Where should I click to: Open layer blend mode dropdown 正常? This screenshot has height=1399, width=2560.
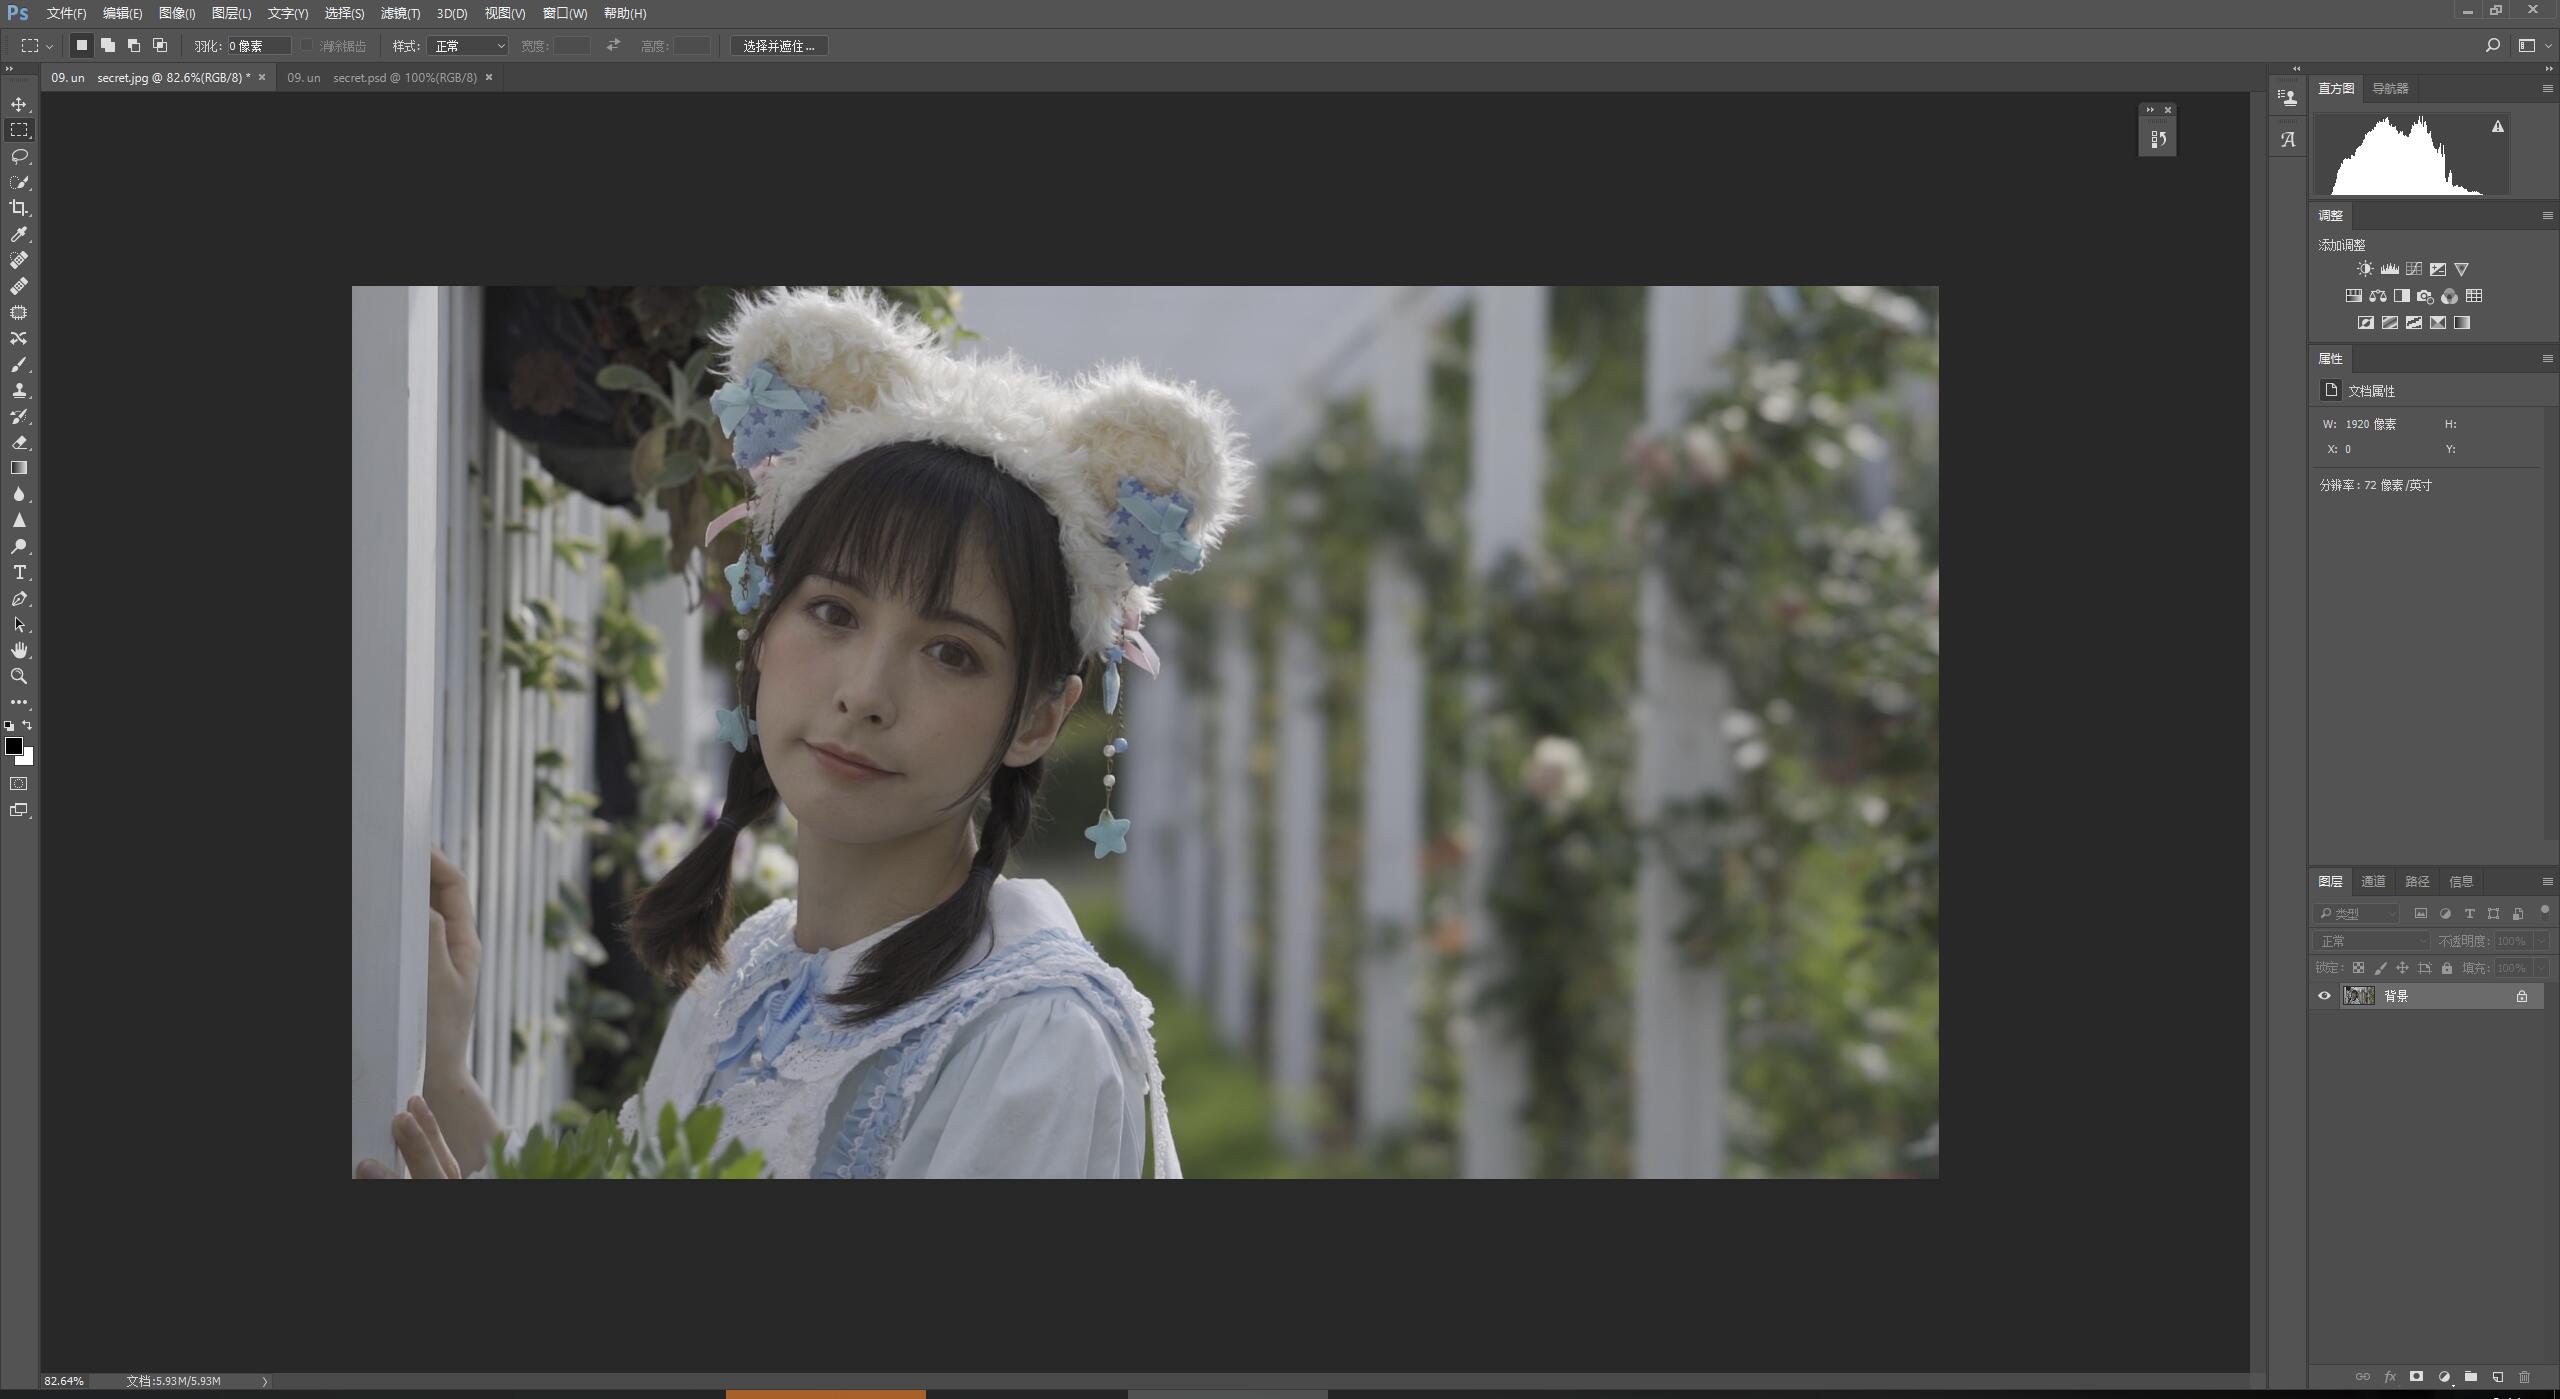pyautogui.click(x=2371, y=941)
